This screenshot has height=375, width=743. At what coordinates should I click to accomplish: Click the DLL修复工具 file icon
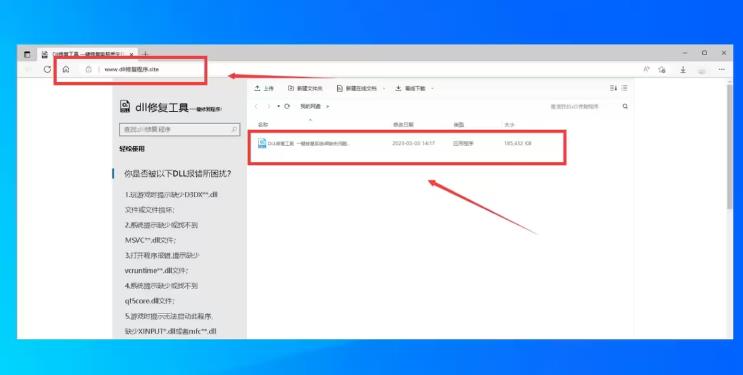[262, 143]
